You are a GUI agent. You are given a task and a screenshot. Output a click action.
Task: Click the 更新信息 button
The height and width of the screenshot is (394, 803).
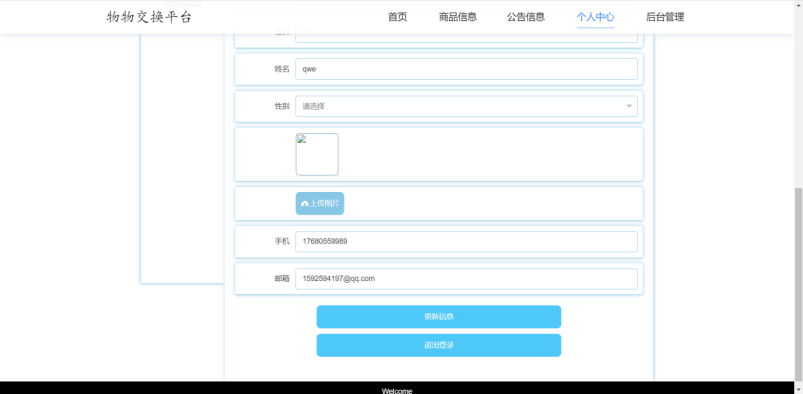[x=438, y=317]
